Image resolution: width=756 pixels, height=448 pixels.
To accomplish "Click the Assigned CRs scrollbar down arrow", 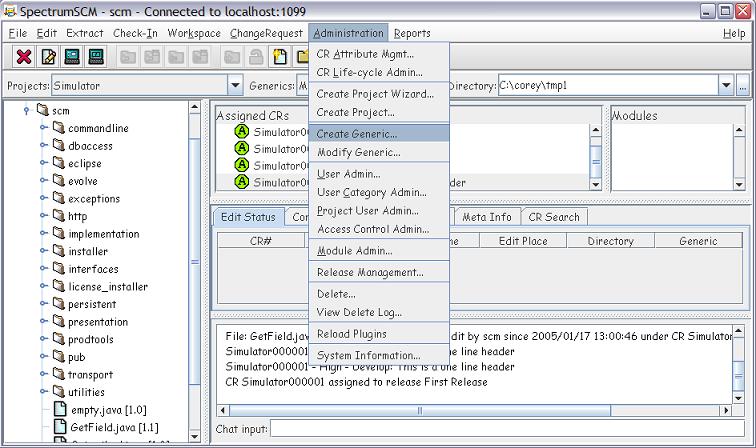I will point(596,184).
